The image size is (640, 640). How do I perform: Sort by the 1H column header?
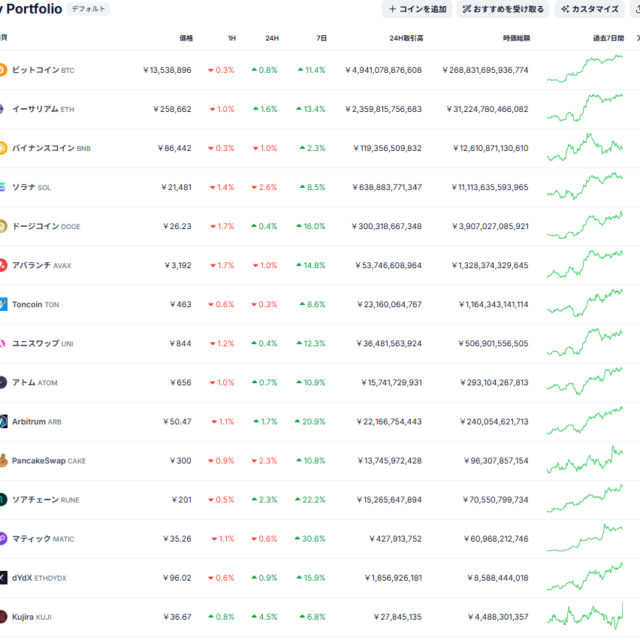[231, 38]
